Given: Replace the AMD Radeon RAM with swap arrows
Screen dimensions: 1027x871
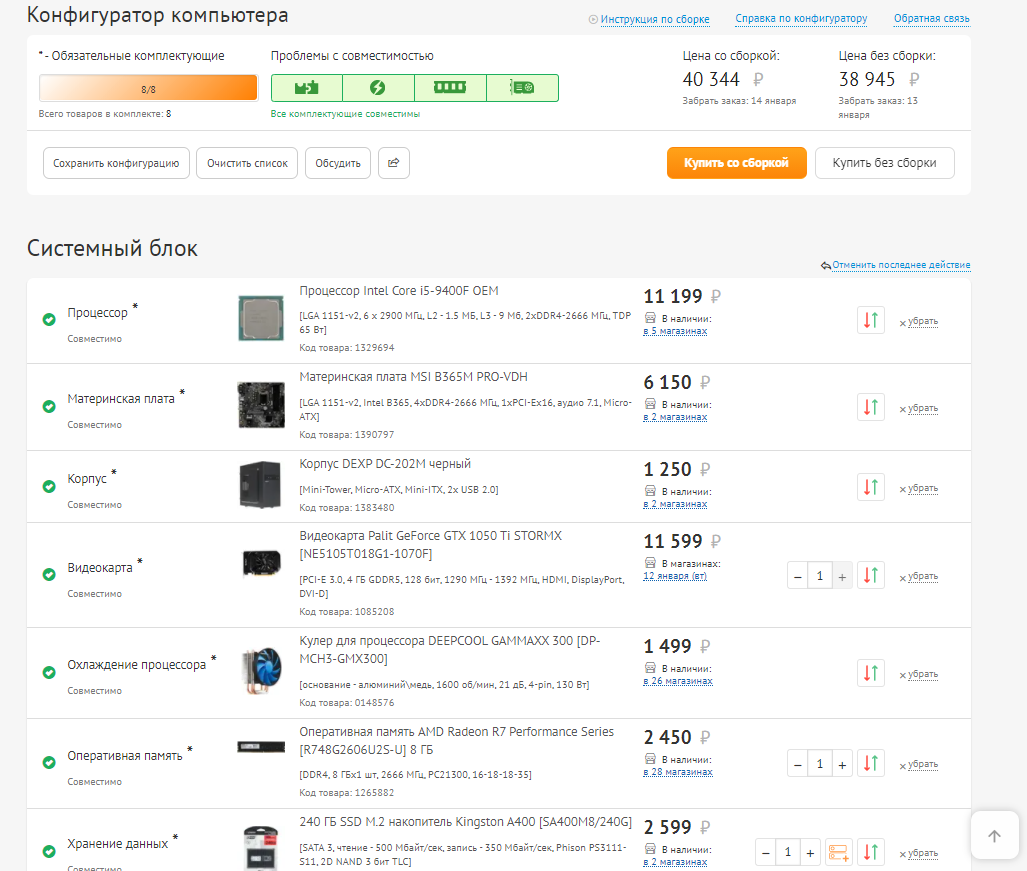Looking at the screenshot, I should (x=870, y=763).
